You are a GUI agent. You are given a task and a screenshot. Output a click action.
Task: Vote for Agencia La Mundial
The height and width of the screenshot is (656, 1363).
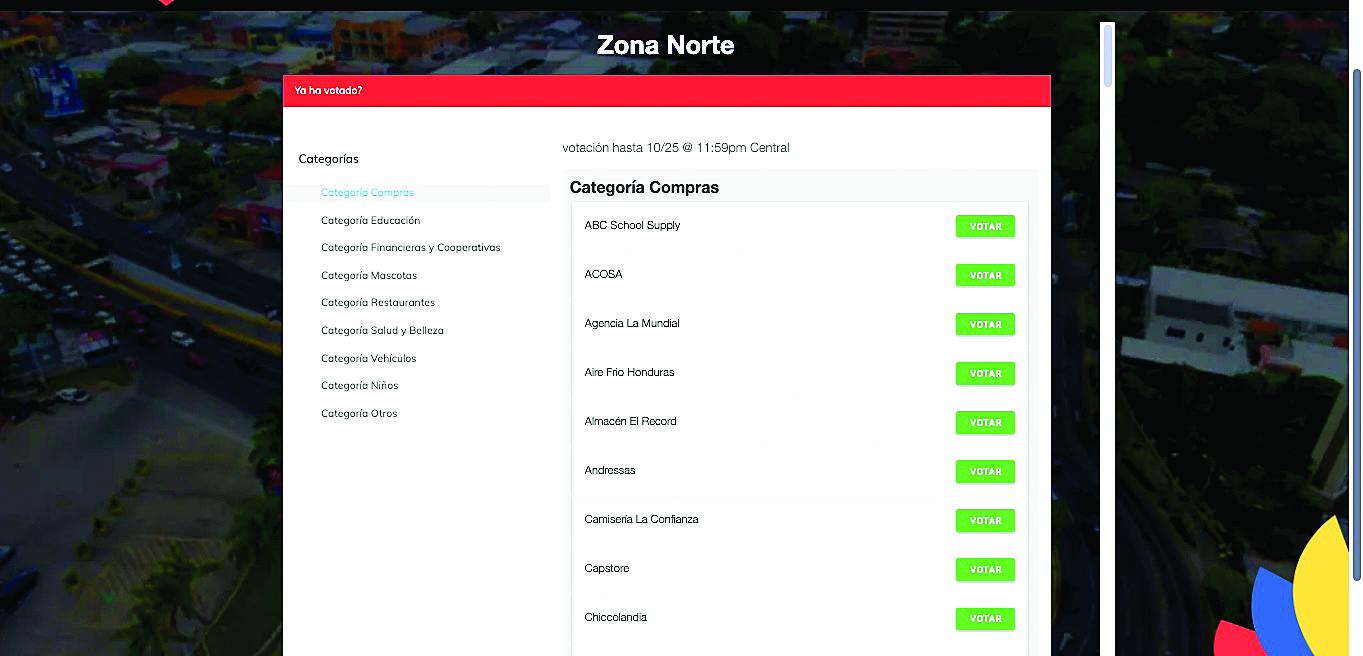click(985, 325)
